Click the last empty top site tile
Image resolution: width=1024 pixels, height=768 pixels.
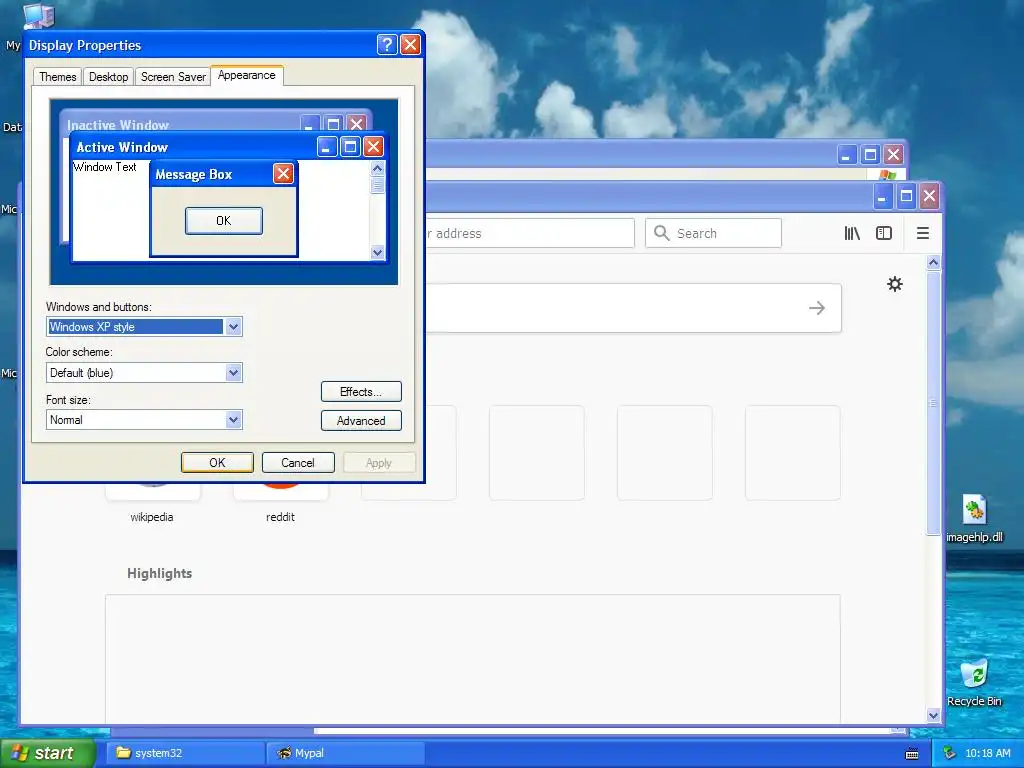pos(793,453)
